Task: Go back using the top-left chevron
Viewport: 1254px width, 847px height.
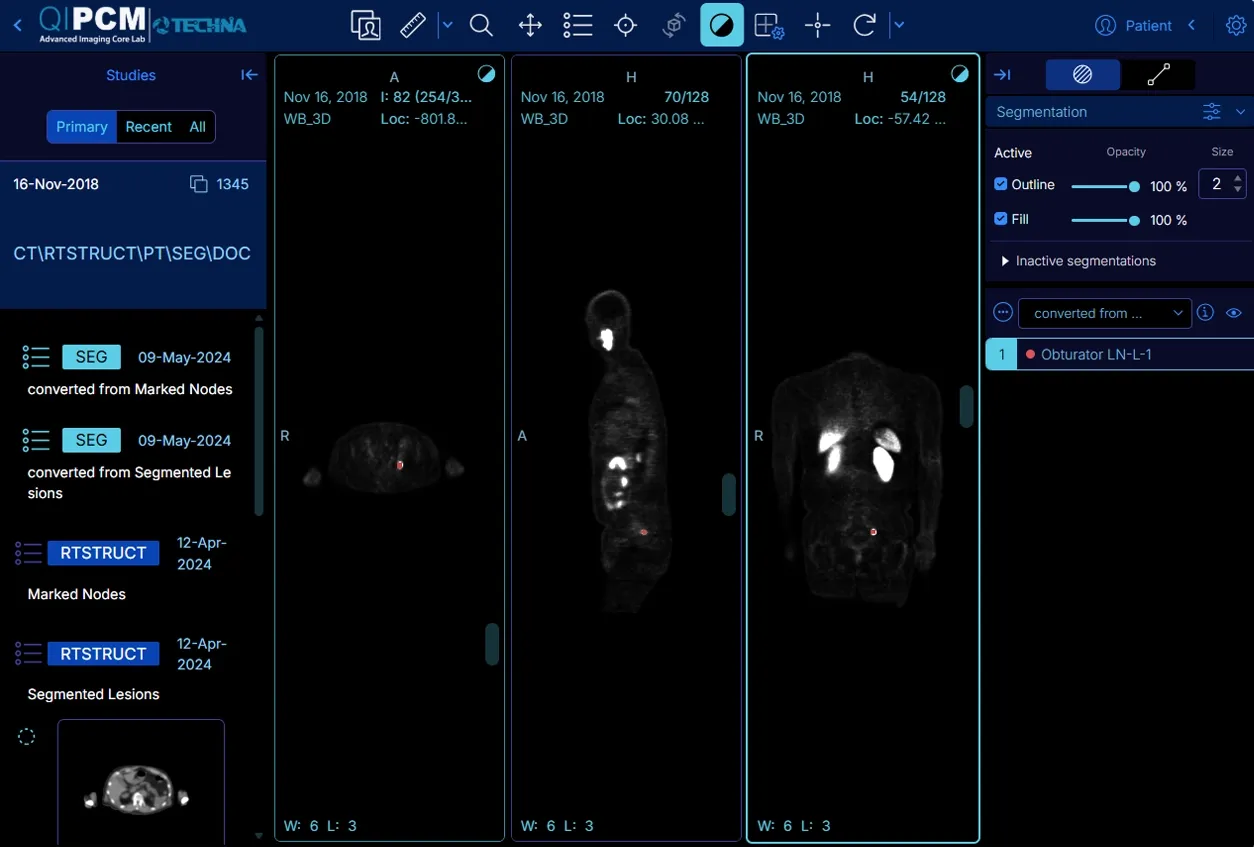Action: coord(17,25)
